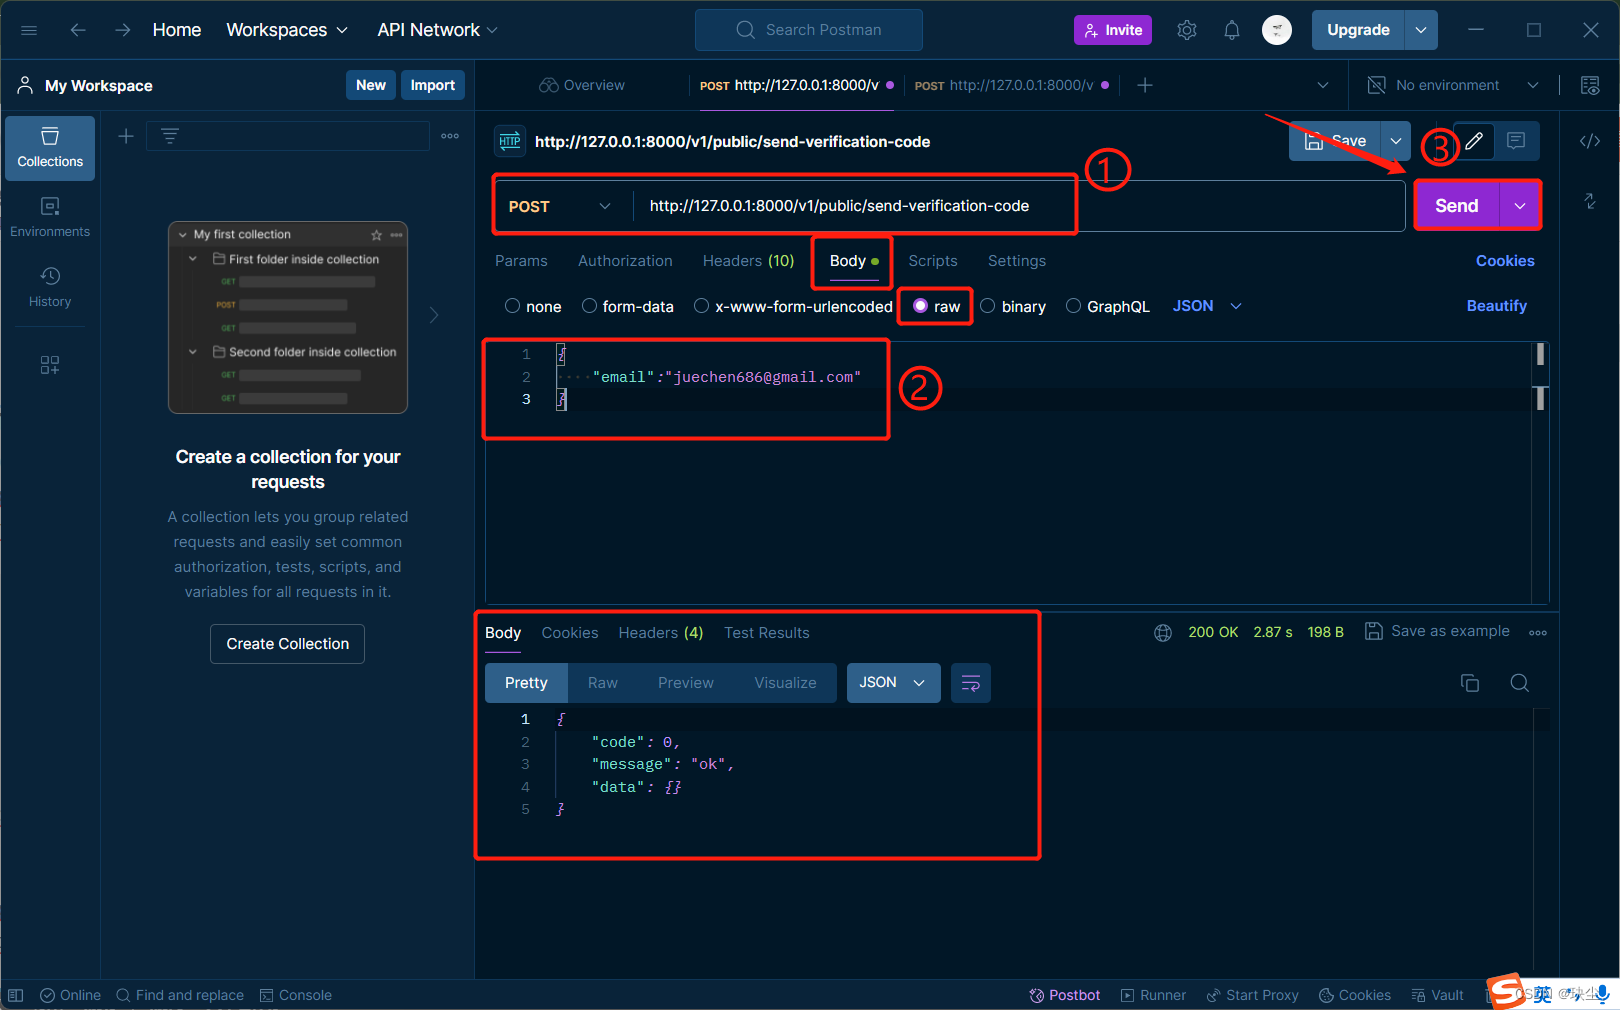Open the collections options ellipsis

tap(450, 136)
